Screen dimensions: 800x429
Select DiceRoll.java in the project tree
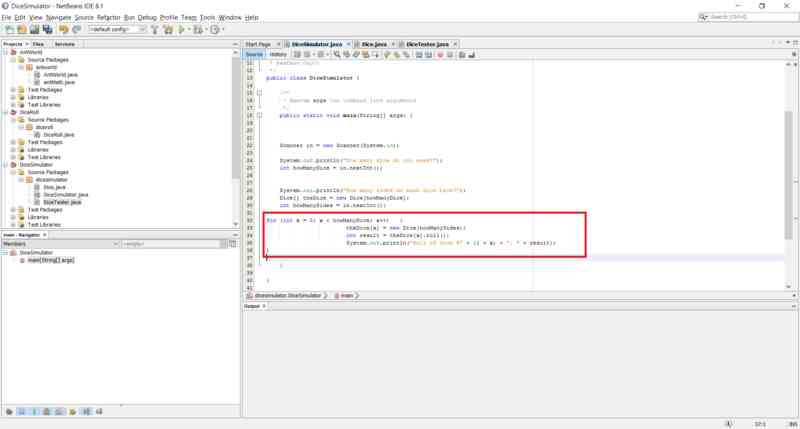tap(59, 135)
